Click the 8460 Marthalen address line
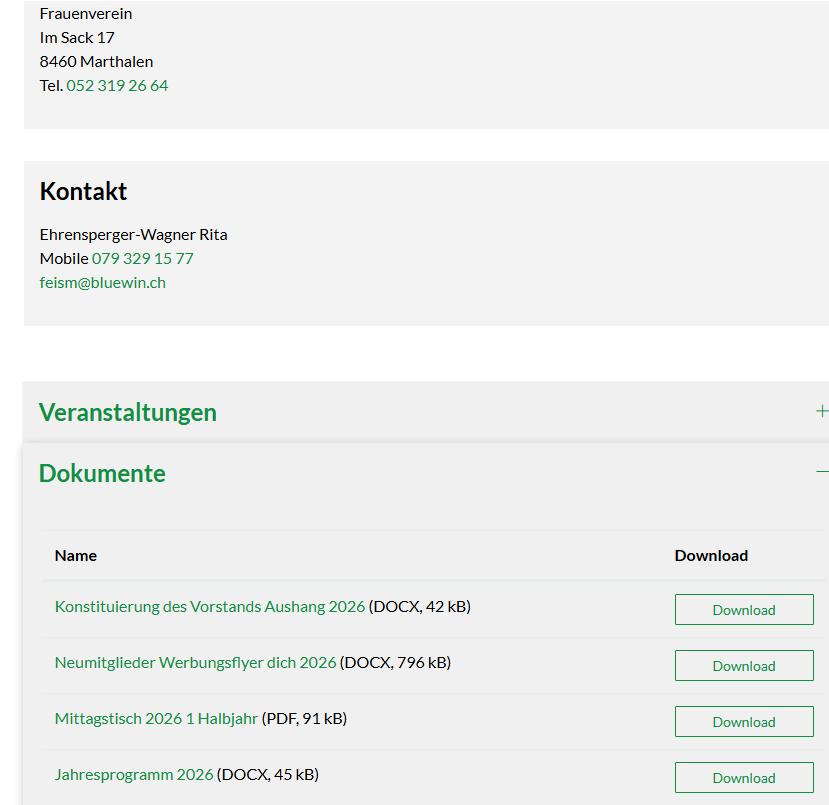 [x=96, y=62]
